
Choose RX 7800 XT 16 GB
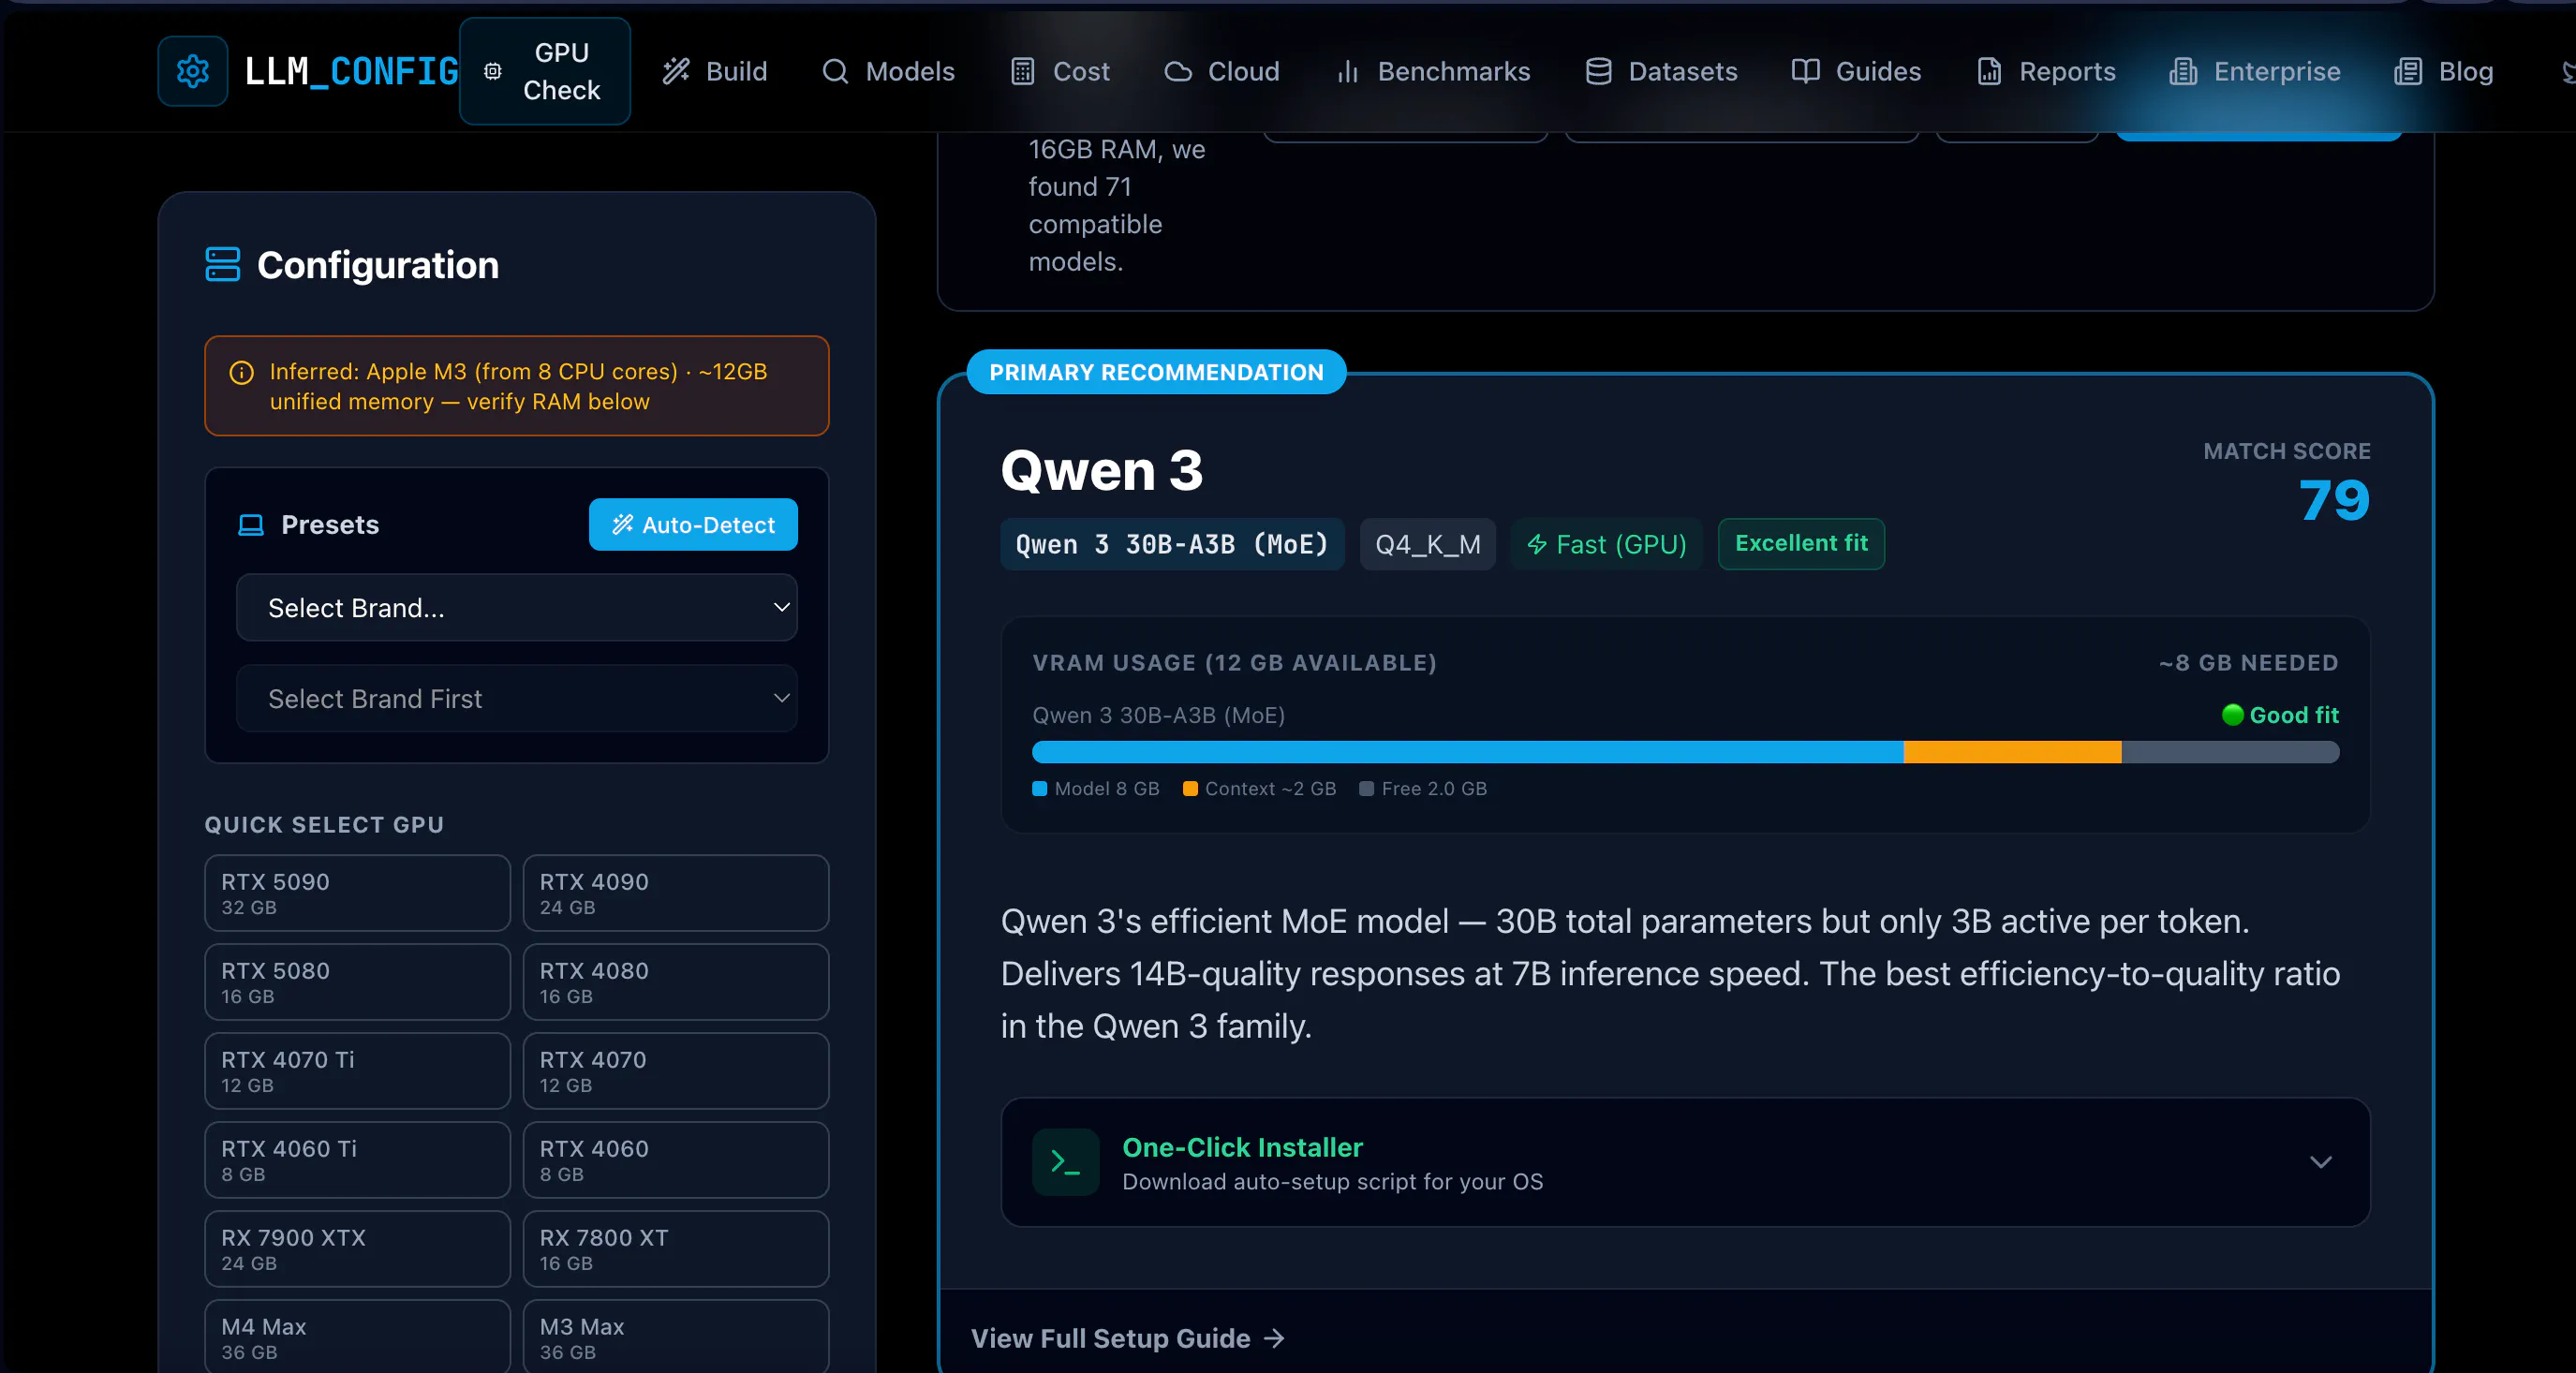676,1249
